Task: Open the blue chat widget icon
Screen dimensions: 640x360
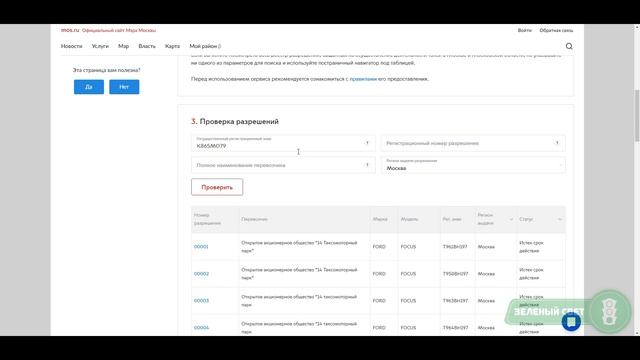Action: click(571, 322)
